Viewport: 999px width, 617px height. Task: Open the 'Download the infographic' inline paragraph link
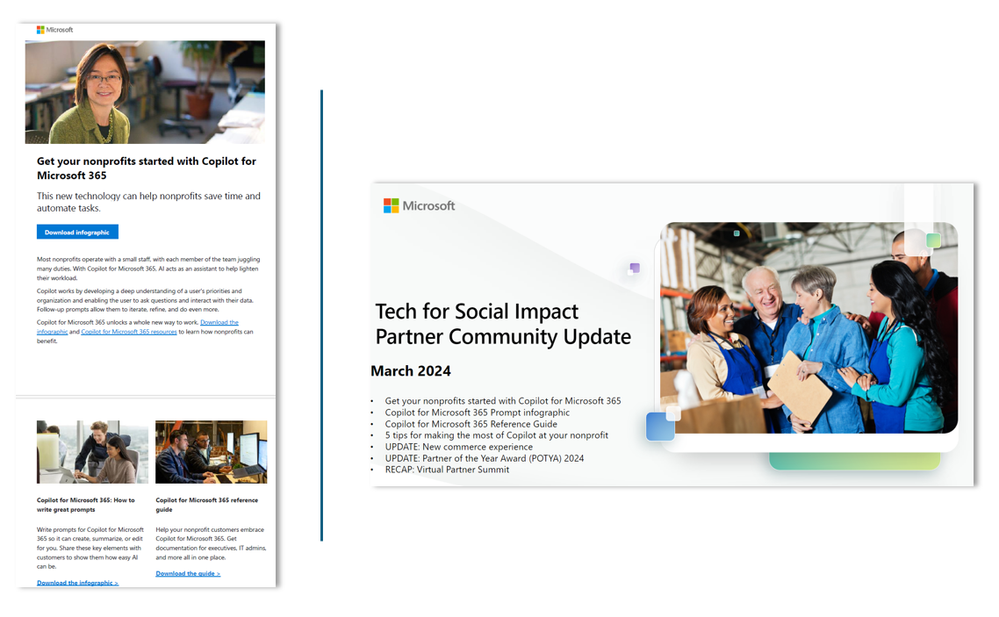point(138,327)
